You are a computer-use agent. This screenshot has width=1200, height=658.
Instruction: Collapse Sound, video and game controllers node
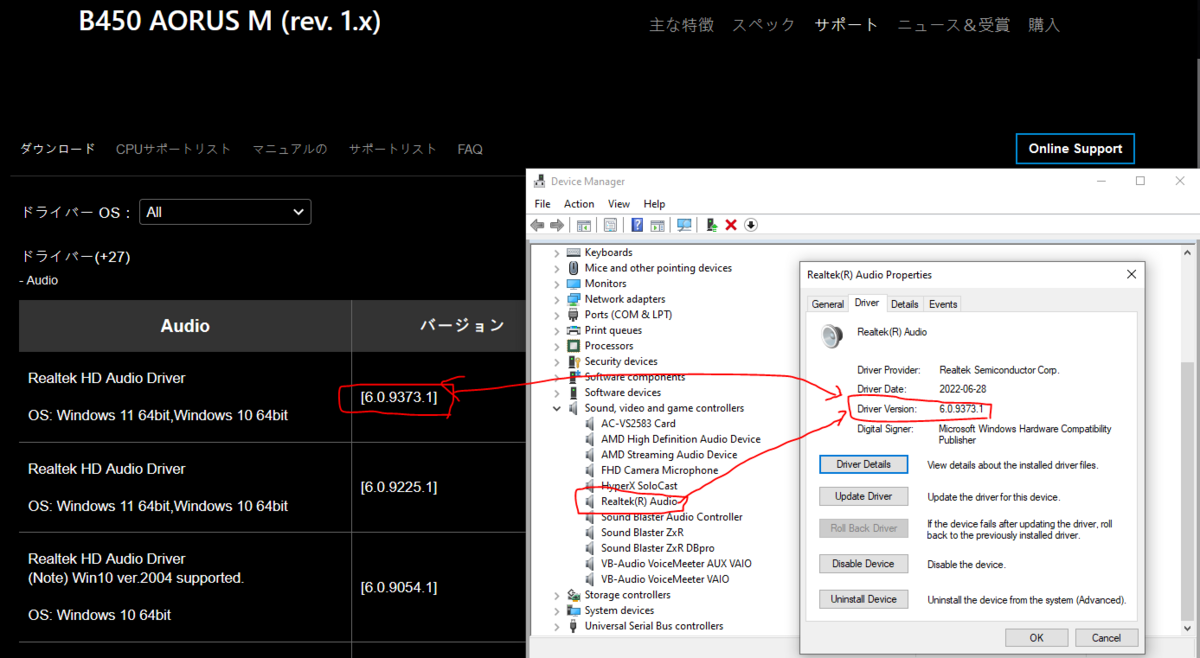[557, 408]
